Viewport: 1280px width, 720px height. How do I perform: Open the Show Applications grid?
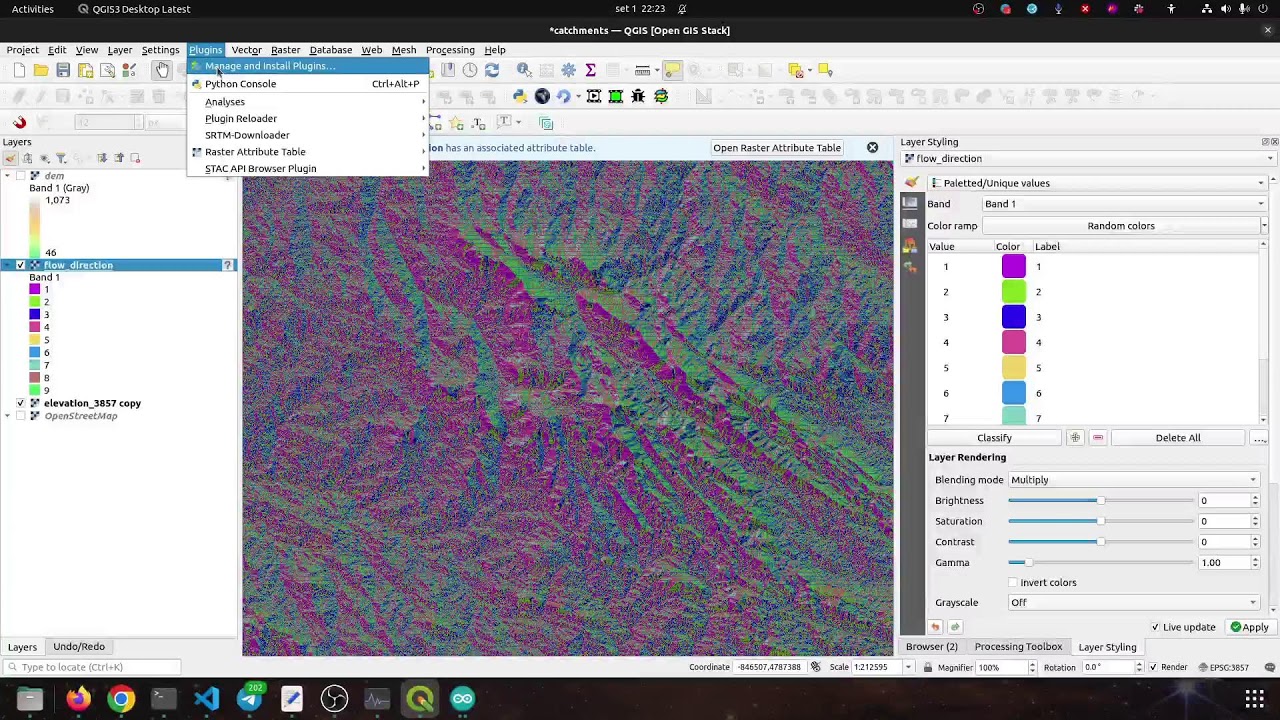click(x=1254, y=699)
